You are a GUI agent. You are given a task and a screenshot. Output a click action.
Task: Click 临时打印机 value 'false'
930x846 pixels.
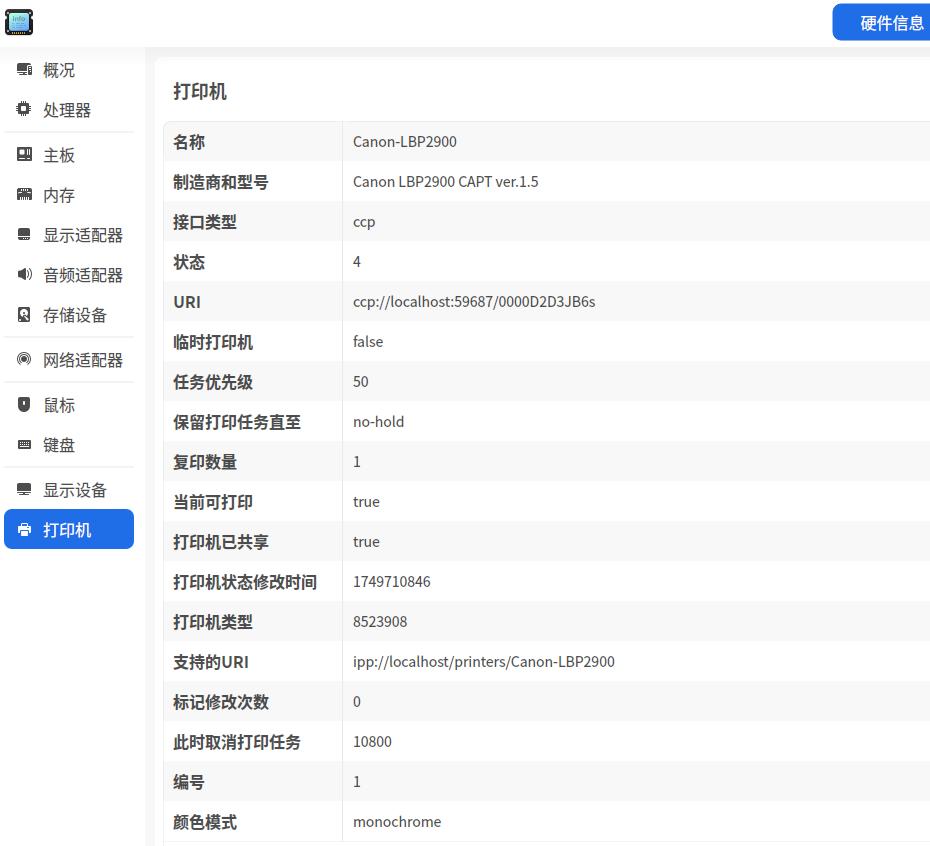click(x=368, y=342)
